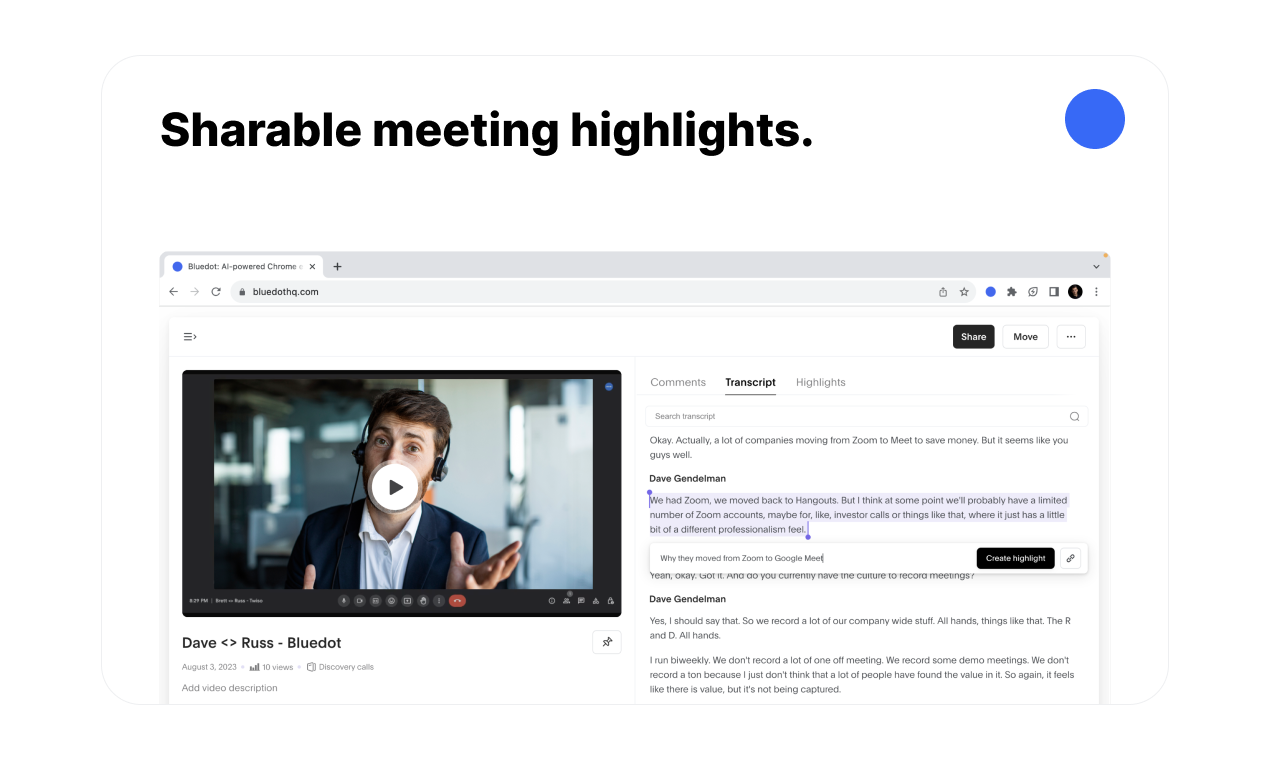This screenshot has width=1270, height=760.
Task: Switch to the Highlights tab
Action: tap(821, 382)
